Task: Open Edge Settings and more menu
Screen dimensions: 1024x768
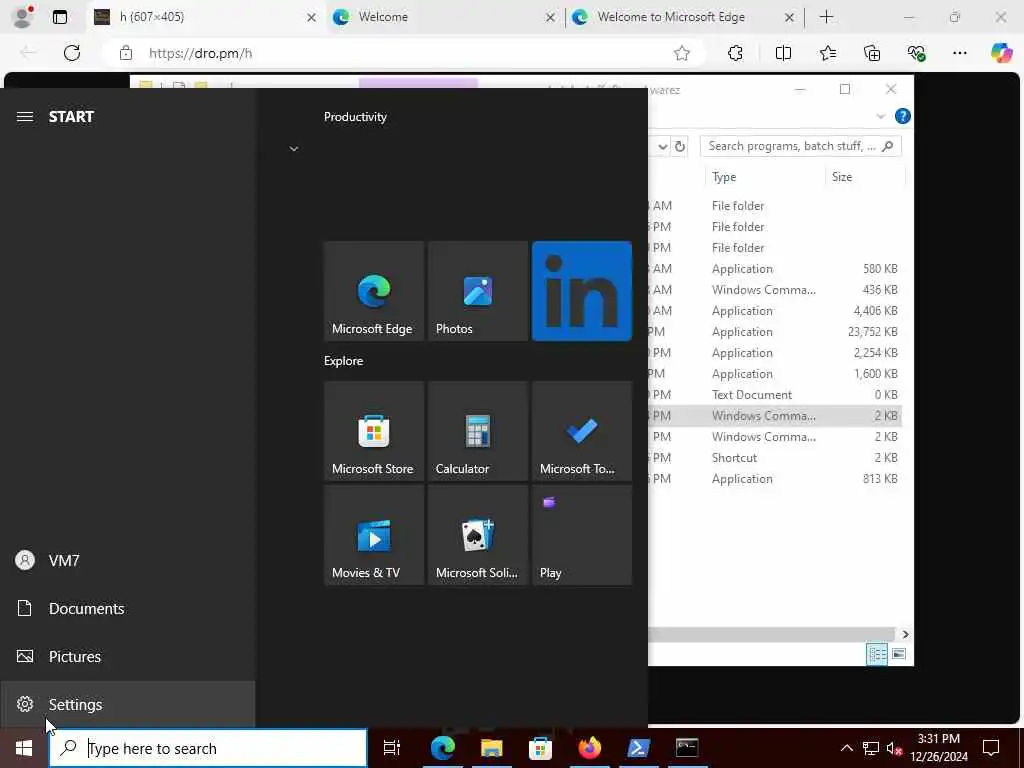Action: [959, 53]
